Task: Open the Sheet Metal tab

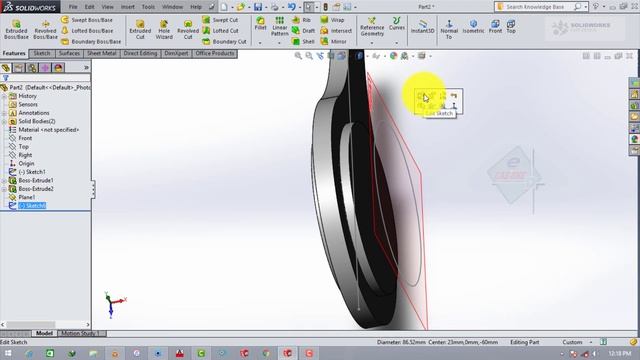Action: (102, 53)
